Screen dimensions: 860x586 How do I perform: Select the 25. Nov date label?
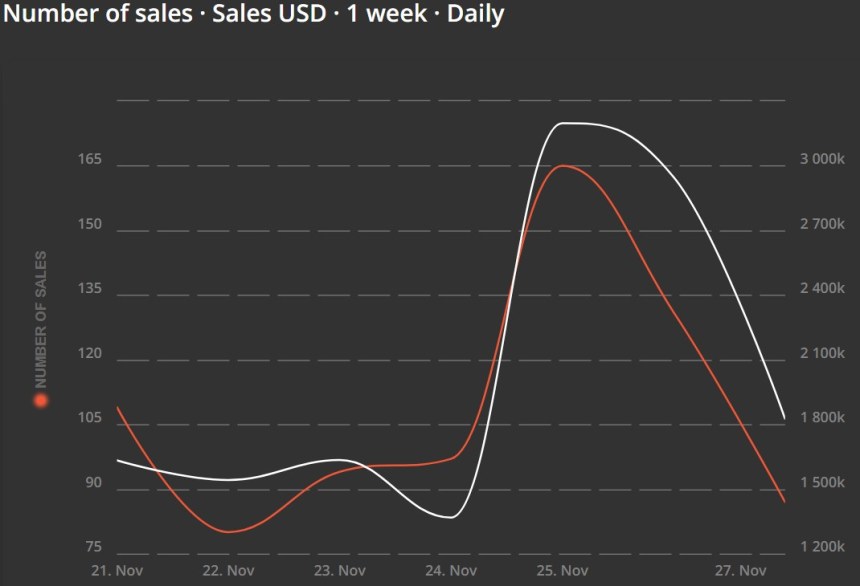coord(561,571)
